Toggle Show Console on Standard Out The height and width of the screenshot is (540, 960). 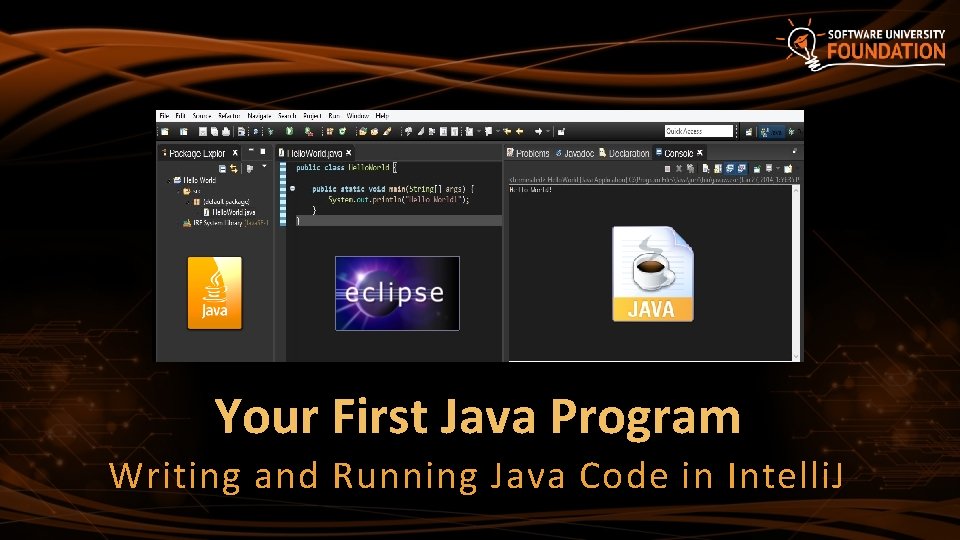[x=730, y=168]
